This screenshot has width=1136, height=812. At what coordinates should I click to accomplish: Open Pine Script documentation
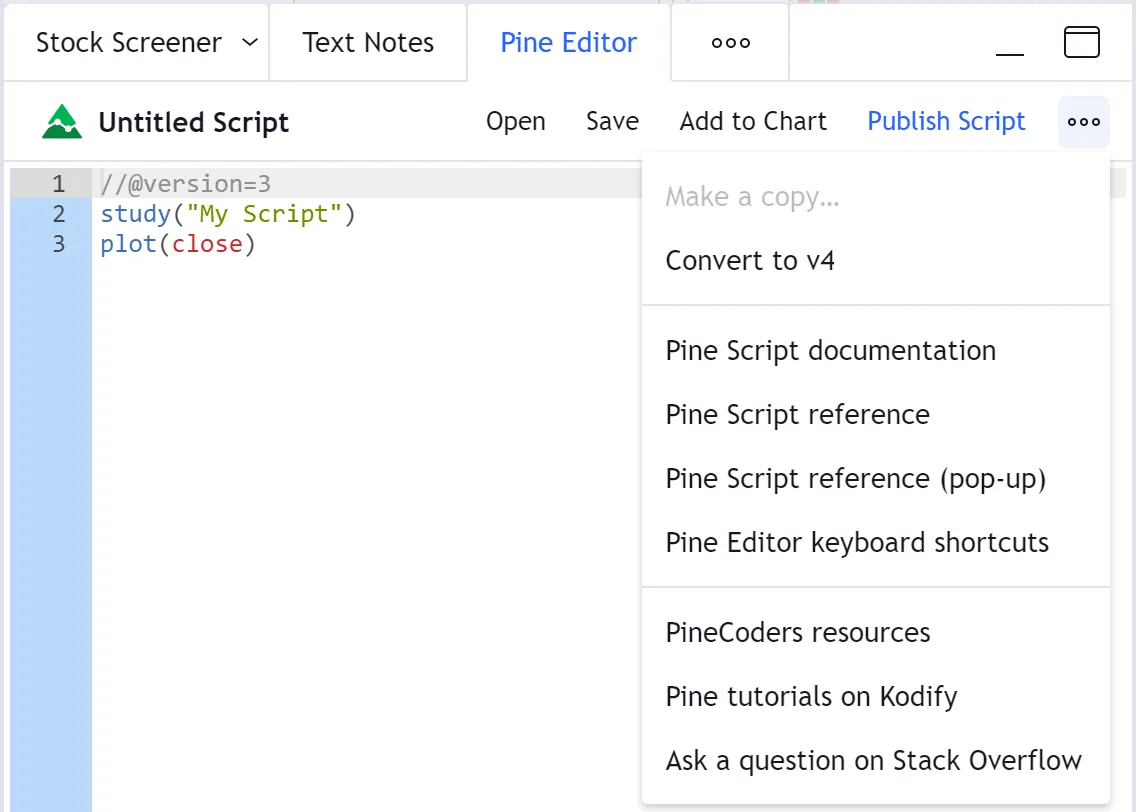coord(830,351)
